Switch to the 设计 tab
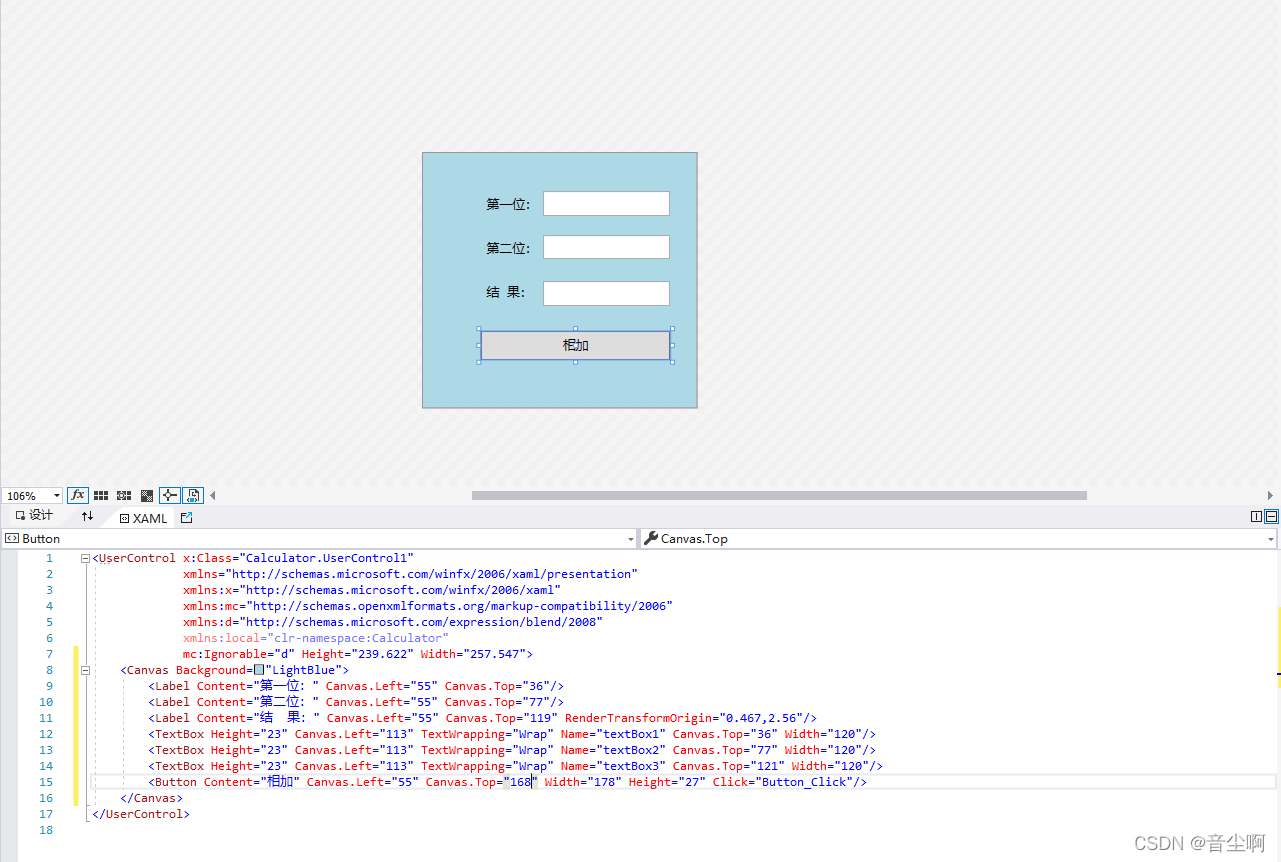 point(34,516)
